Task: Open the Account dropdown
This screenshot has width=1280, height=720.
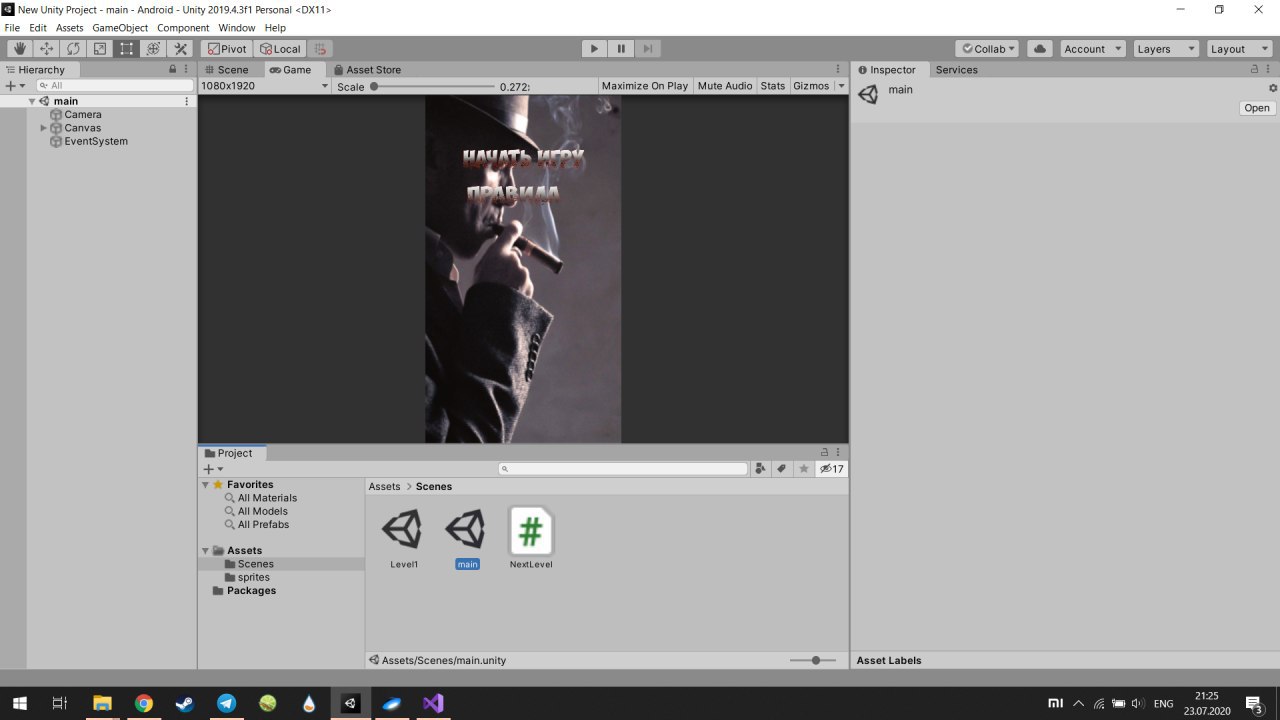Action: [x=1092, y=49]
